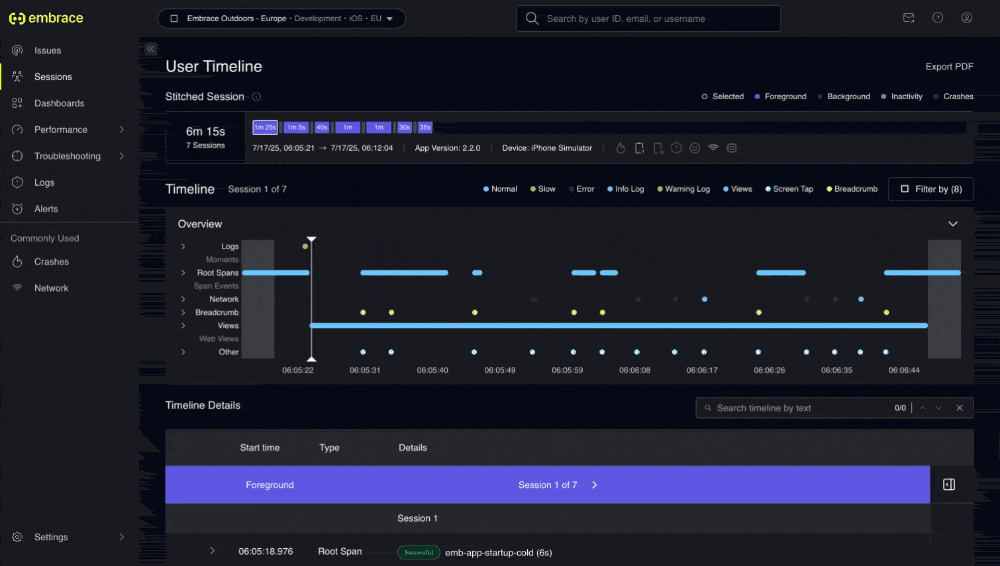Expand the Breadcrumb timeline row
1000x566 pixels.
click(x=183, y=313)
